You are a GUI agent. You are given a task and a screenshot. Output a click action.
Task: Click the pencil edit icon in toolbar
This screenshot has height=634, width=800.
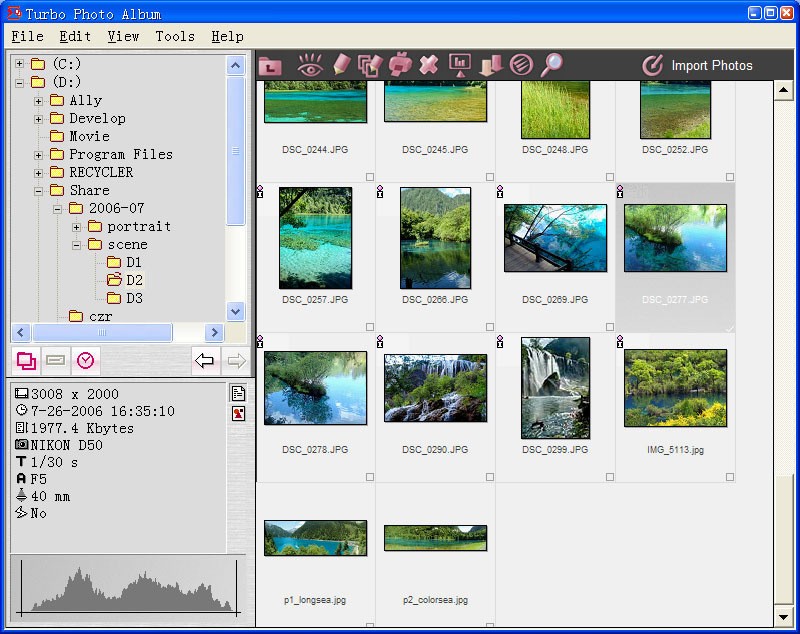point(341,66)
